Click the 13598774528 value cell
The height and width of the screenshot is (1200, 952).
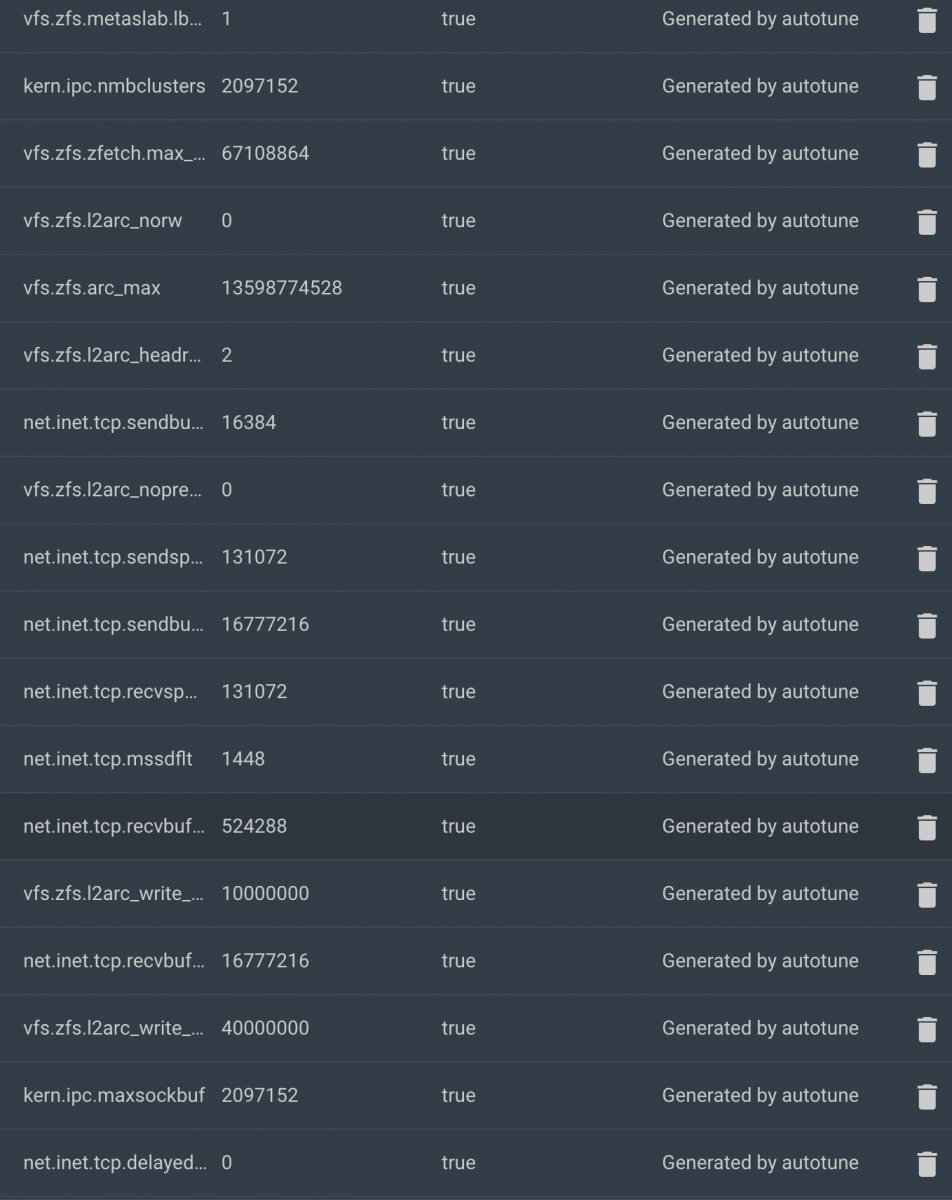282,288
